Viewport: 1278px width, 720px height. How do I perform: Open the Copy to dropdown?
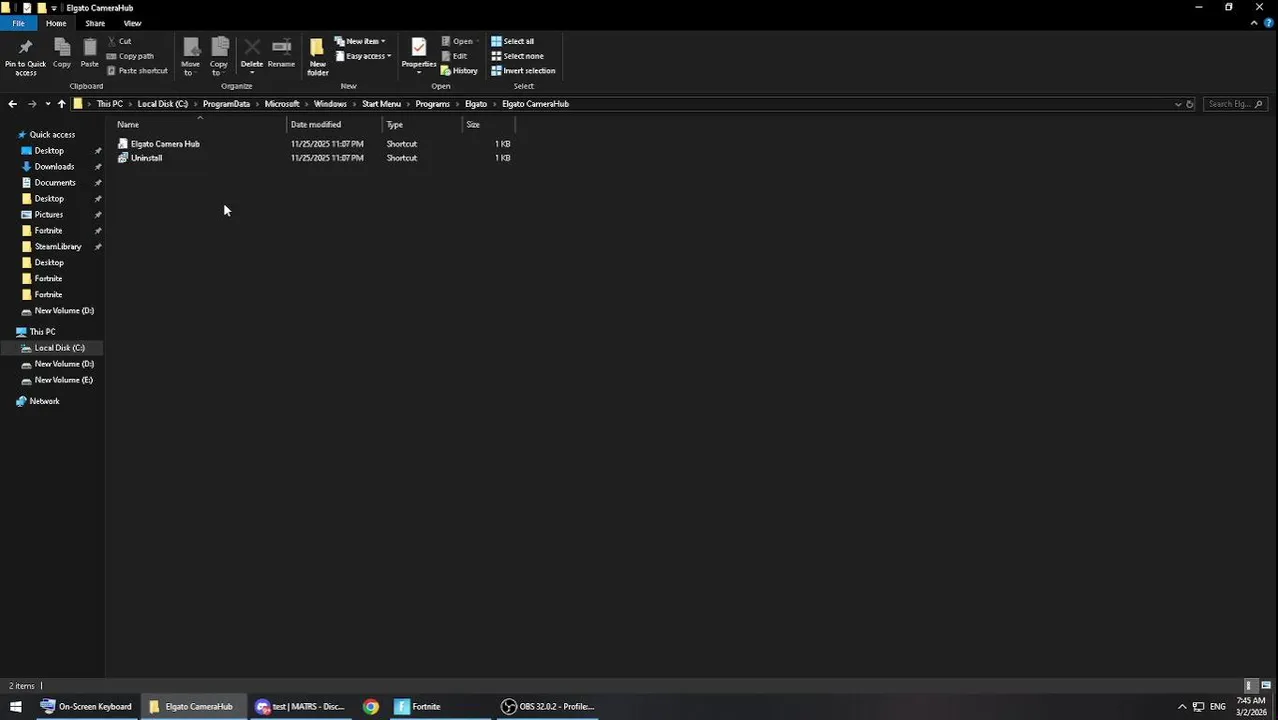tap(219, 58)
